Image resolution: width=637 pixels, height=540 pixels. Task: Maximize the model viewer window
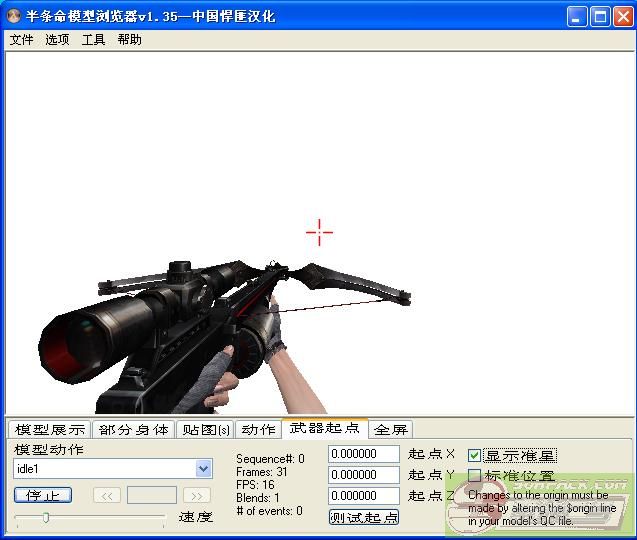click(600, 16)
